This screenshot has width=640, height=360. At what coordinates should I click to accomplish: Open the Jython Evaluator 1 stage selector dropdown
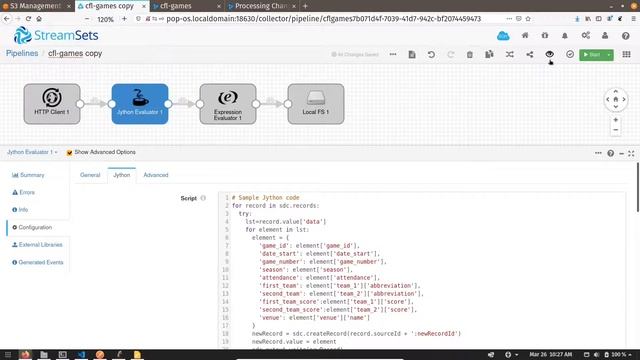32,152
